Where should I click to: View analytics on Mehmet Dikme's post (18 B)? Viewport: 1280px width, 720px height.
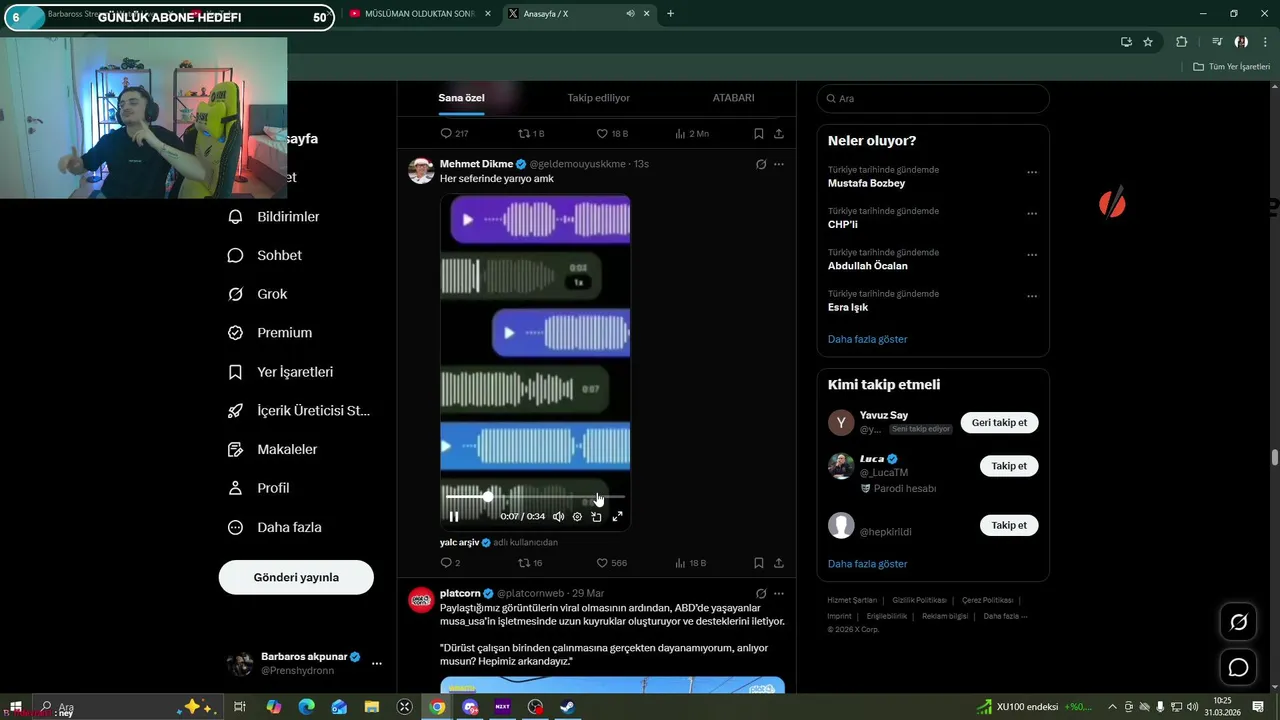pos(691,563)
